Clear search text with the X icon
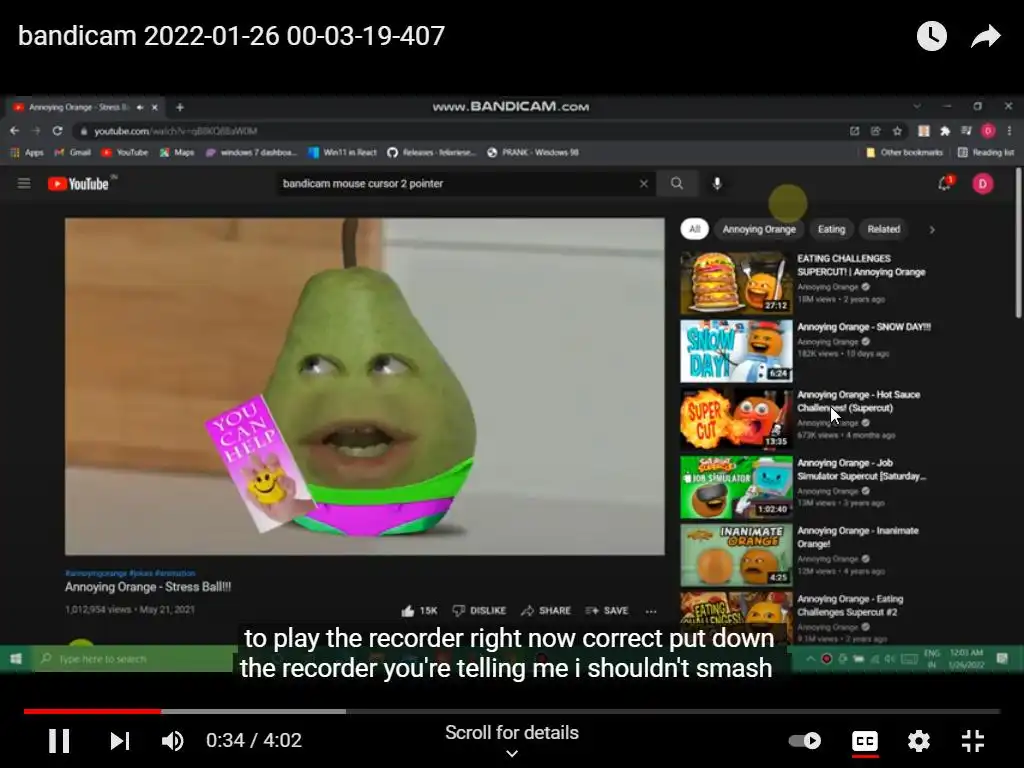This screenshot has width=1024, height=768. (643, 184)
